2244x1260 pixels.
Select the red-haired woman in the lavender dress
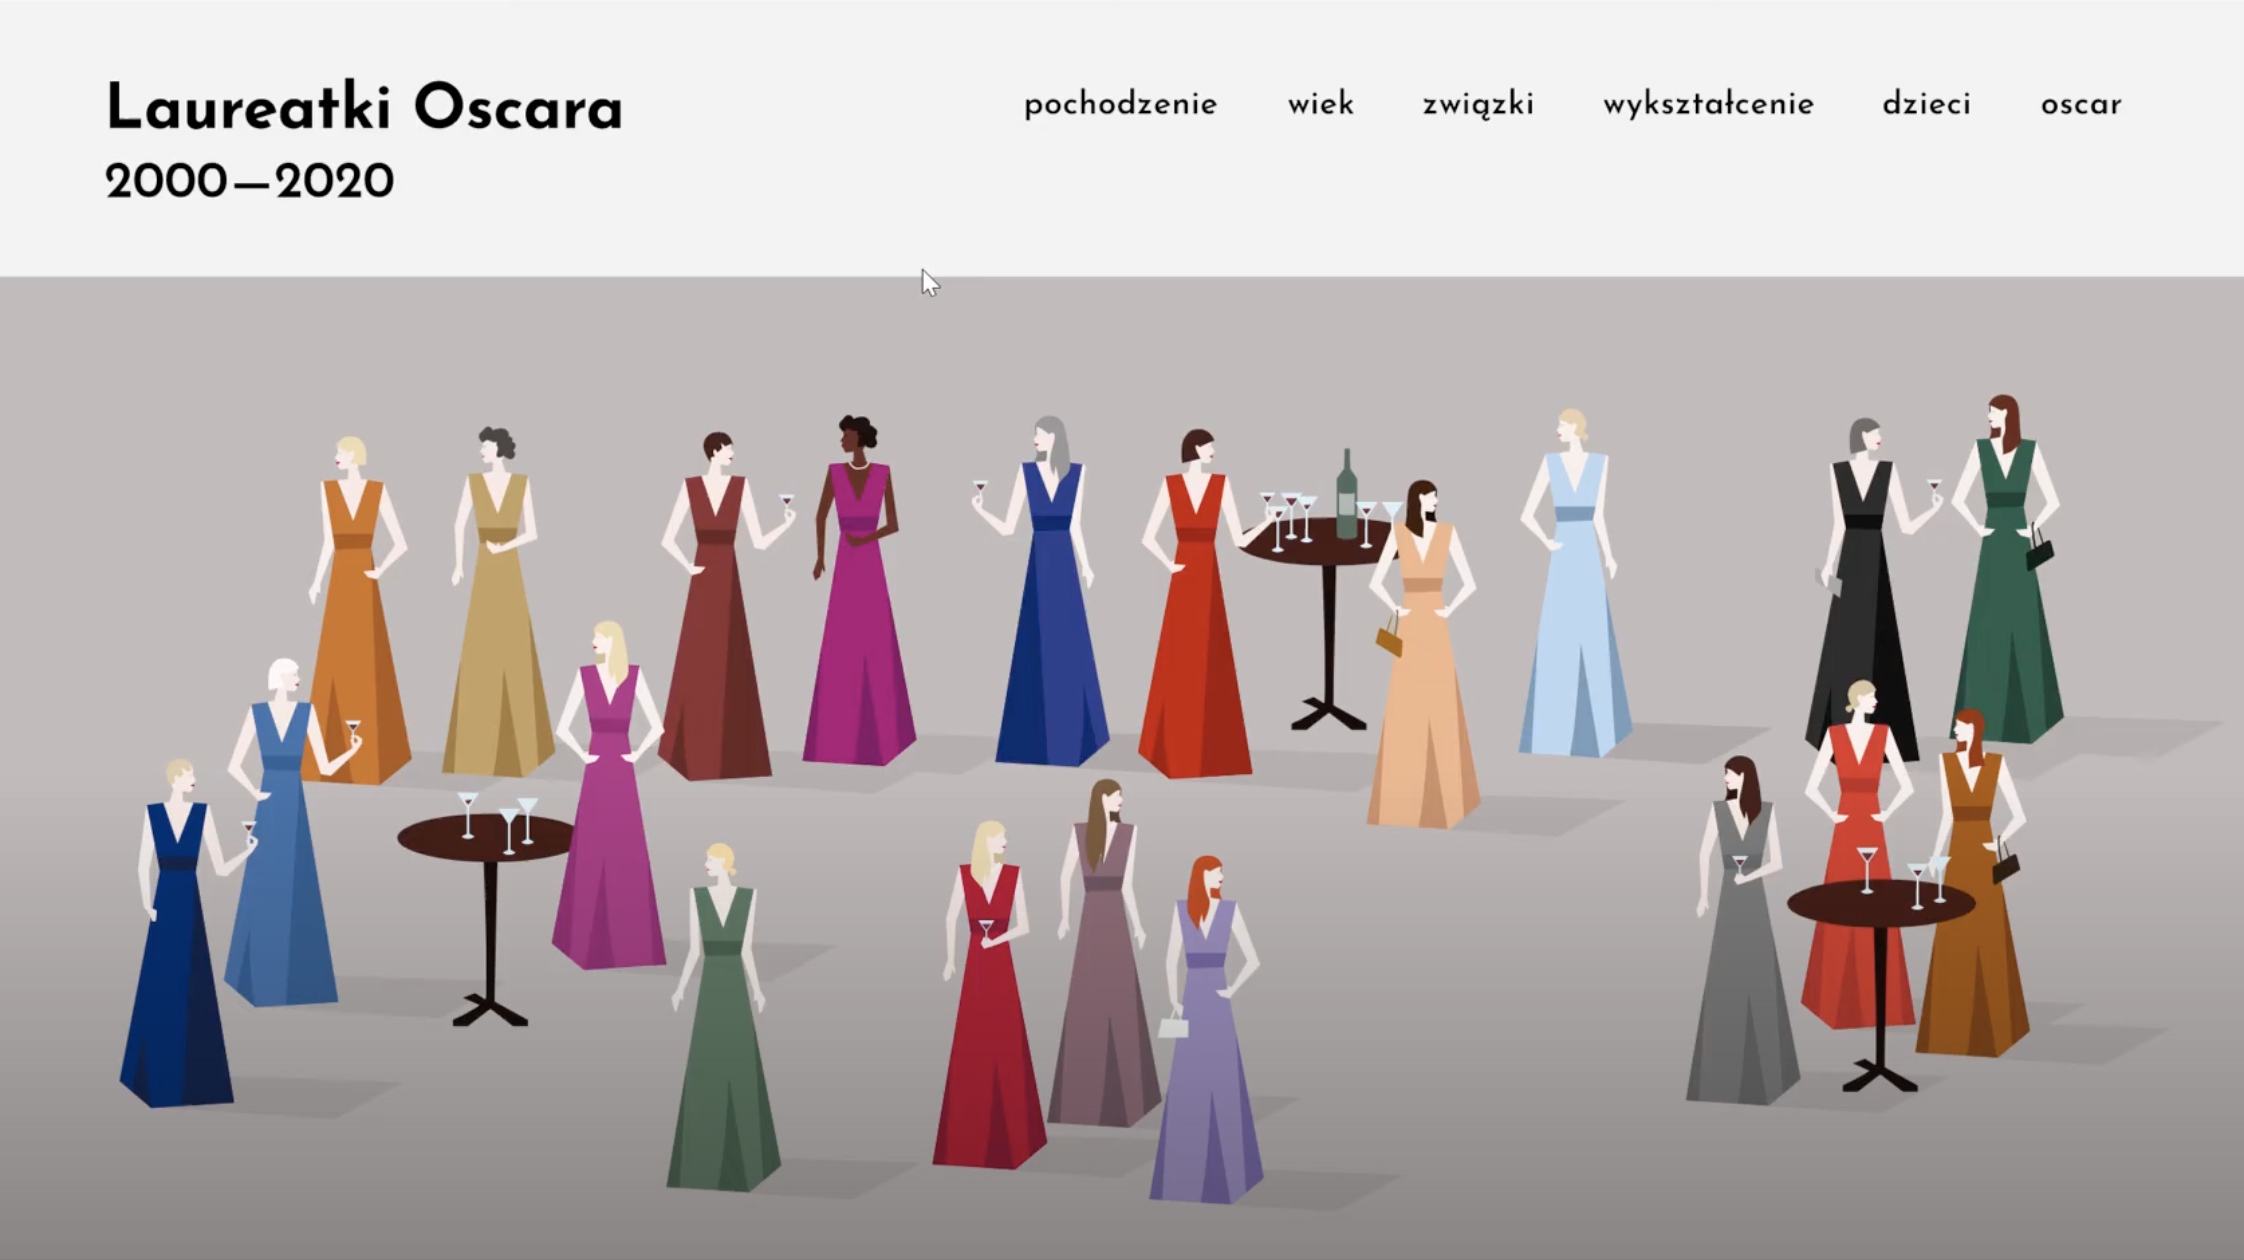1205,1030
